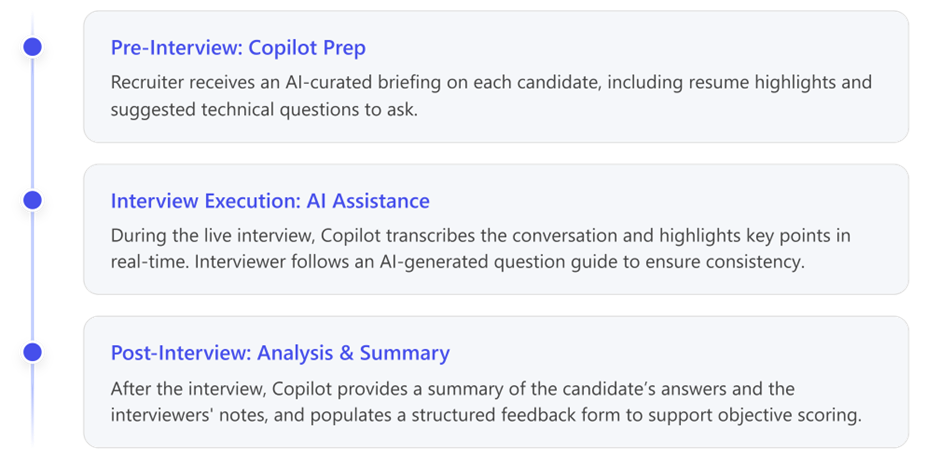Click the vertical timeline line between first two dots
Image resolution: width=940 pixels, height=456 pixels.
pyautogui.click(x=32, y=124)
